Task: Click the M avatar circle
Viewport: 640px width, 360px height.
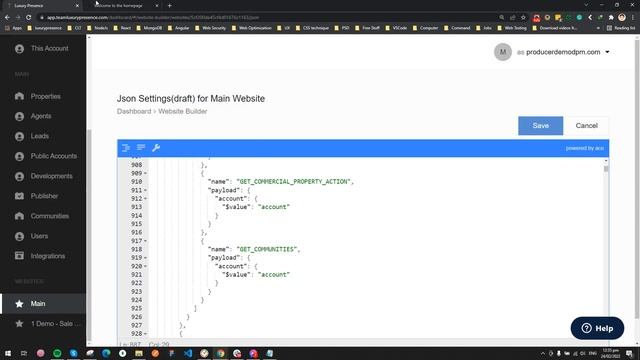Action: 502,52
